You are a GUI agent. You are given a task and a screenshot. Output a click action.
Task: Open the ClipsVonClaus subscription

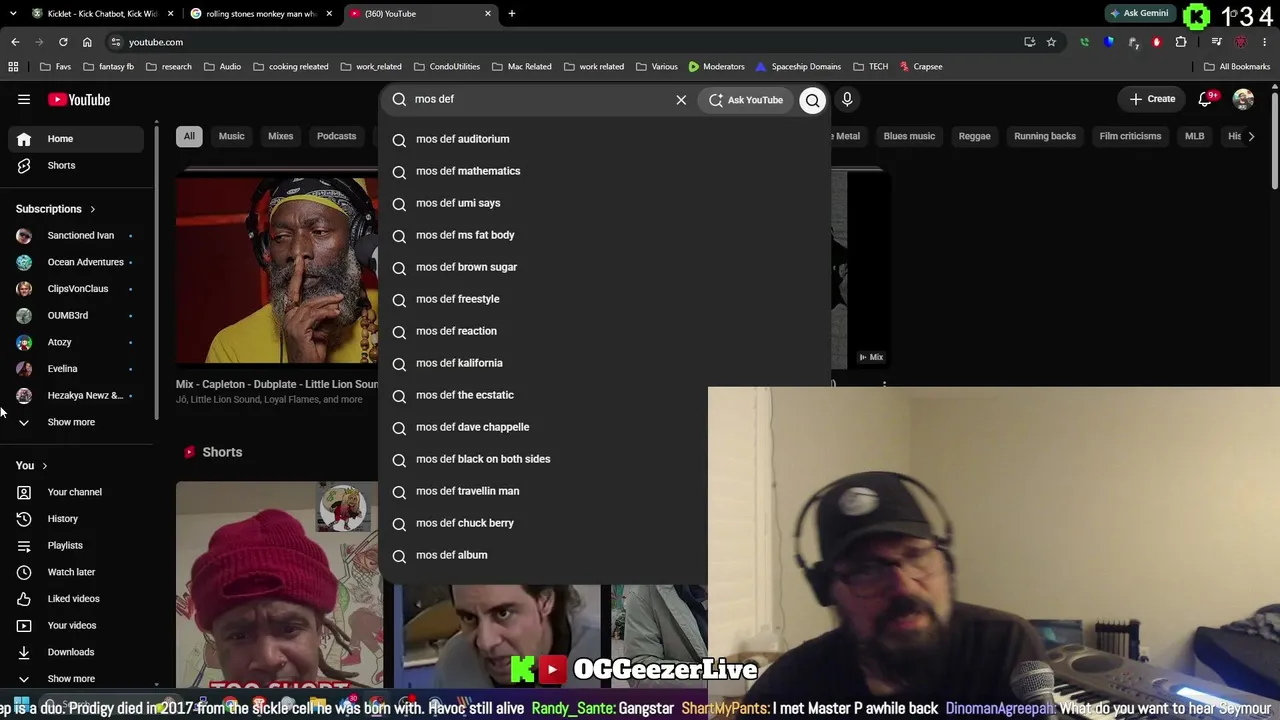[78, 289]
